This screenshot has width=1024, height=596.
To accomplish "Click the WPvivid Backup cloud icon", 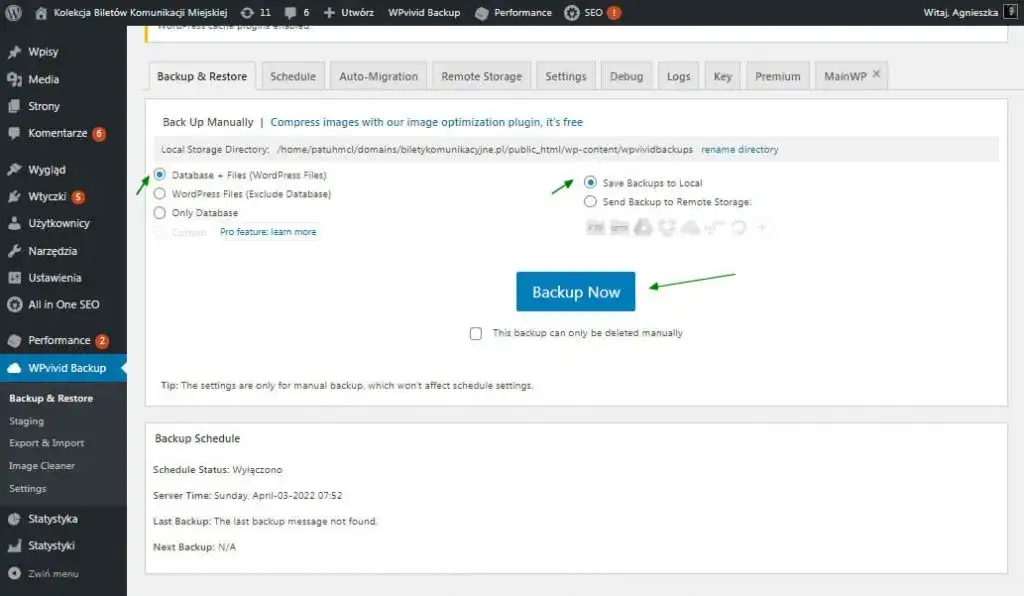I will coord(14,368).
